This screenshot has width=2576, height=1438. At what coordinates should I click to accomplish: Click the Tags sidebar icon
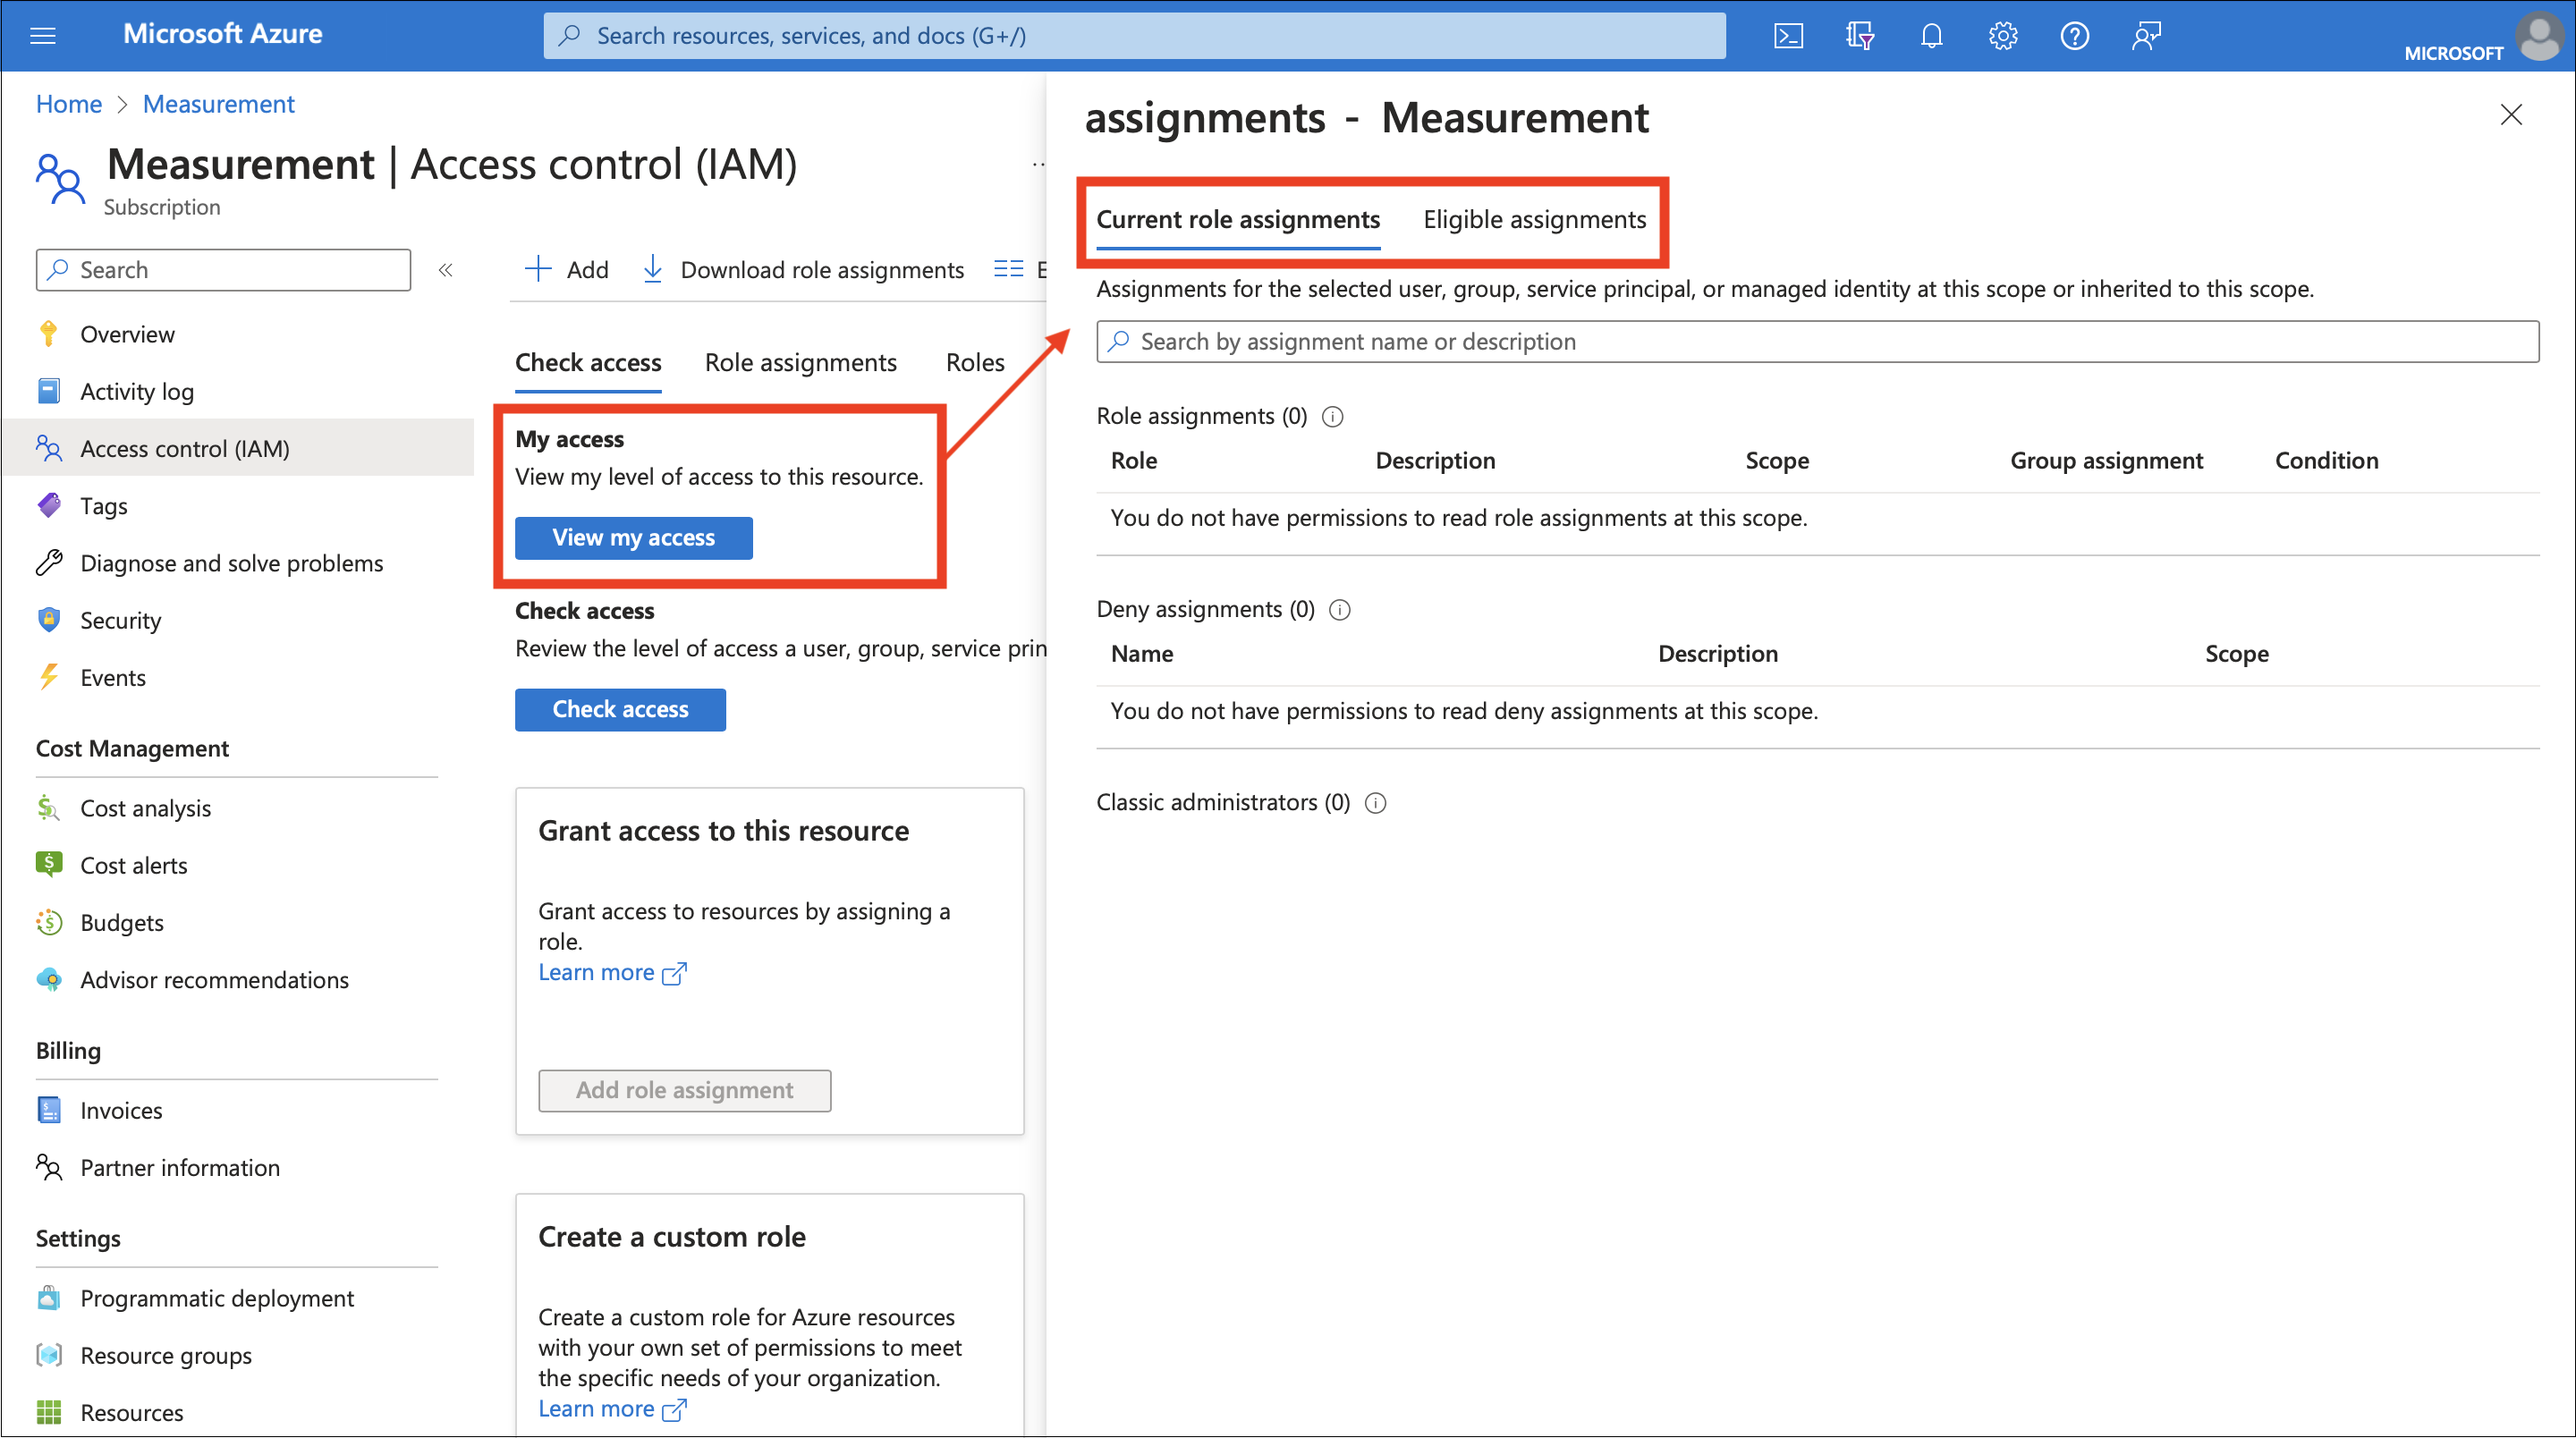point(51,506)
